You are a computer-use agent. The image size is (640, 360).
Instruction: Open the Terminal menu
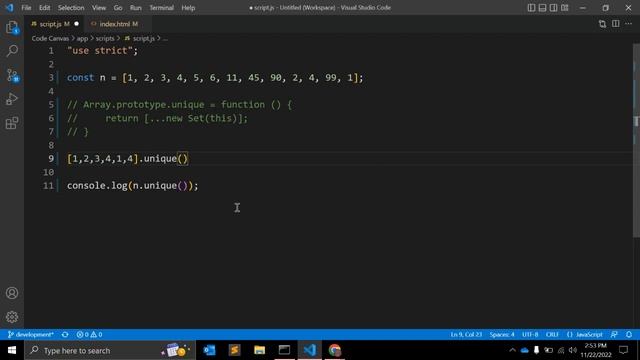[161, 8]
